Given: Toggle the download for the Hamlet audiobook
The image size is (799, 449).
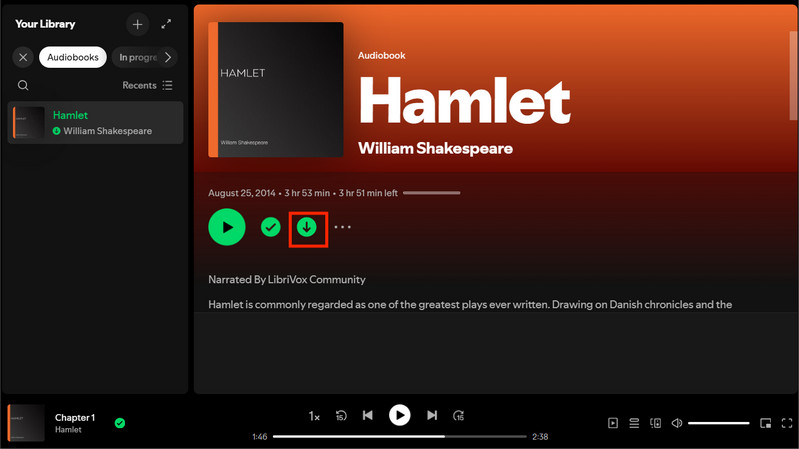Looking at the screenshot, I should 307,227.
